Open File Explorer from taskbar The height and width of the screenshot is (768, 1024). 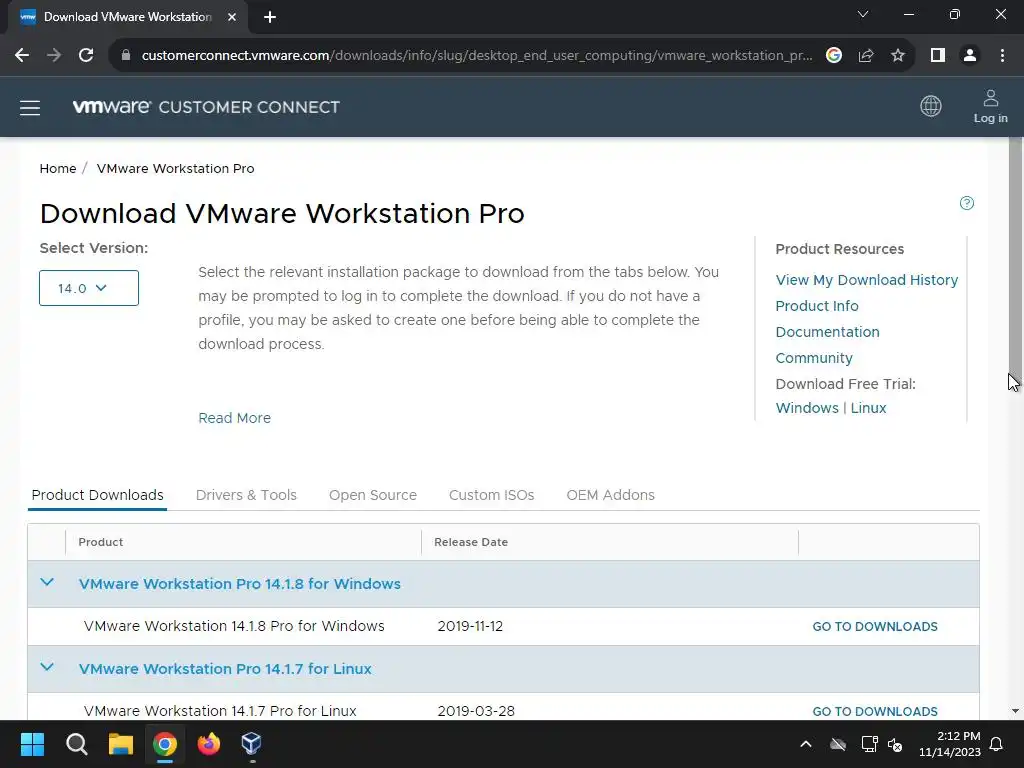pyautogui.click(x=121, y=744)
